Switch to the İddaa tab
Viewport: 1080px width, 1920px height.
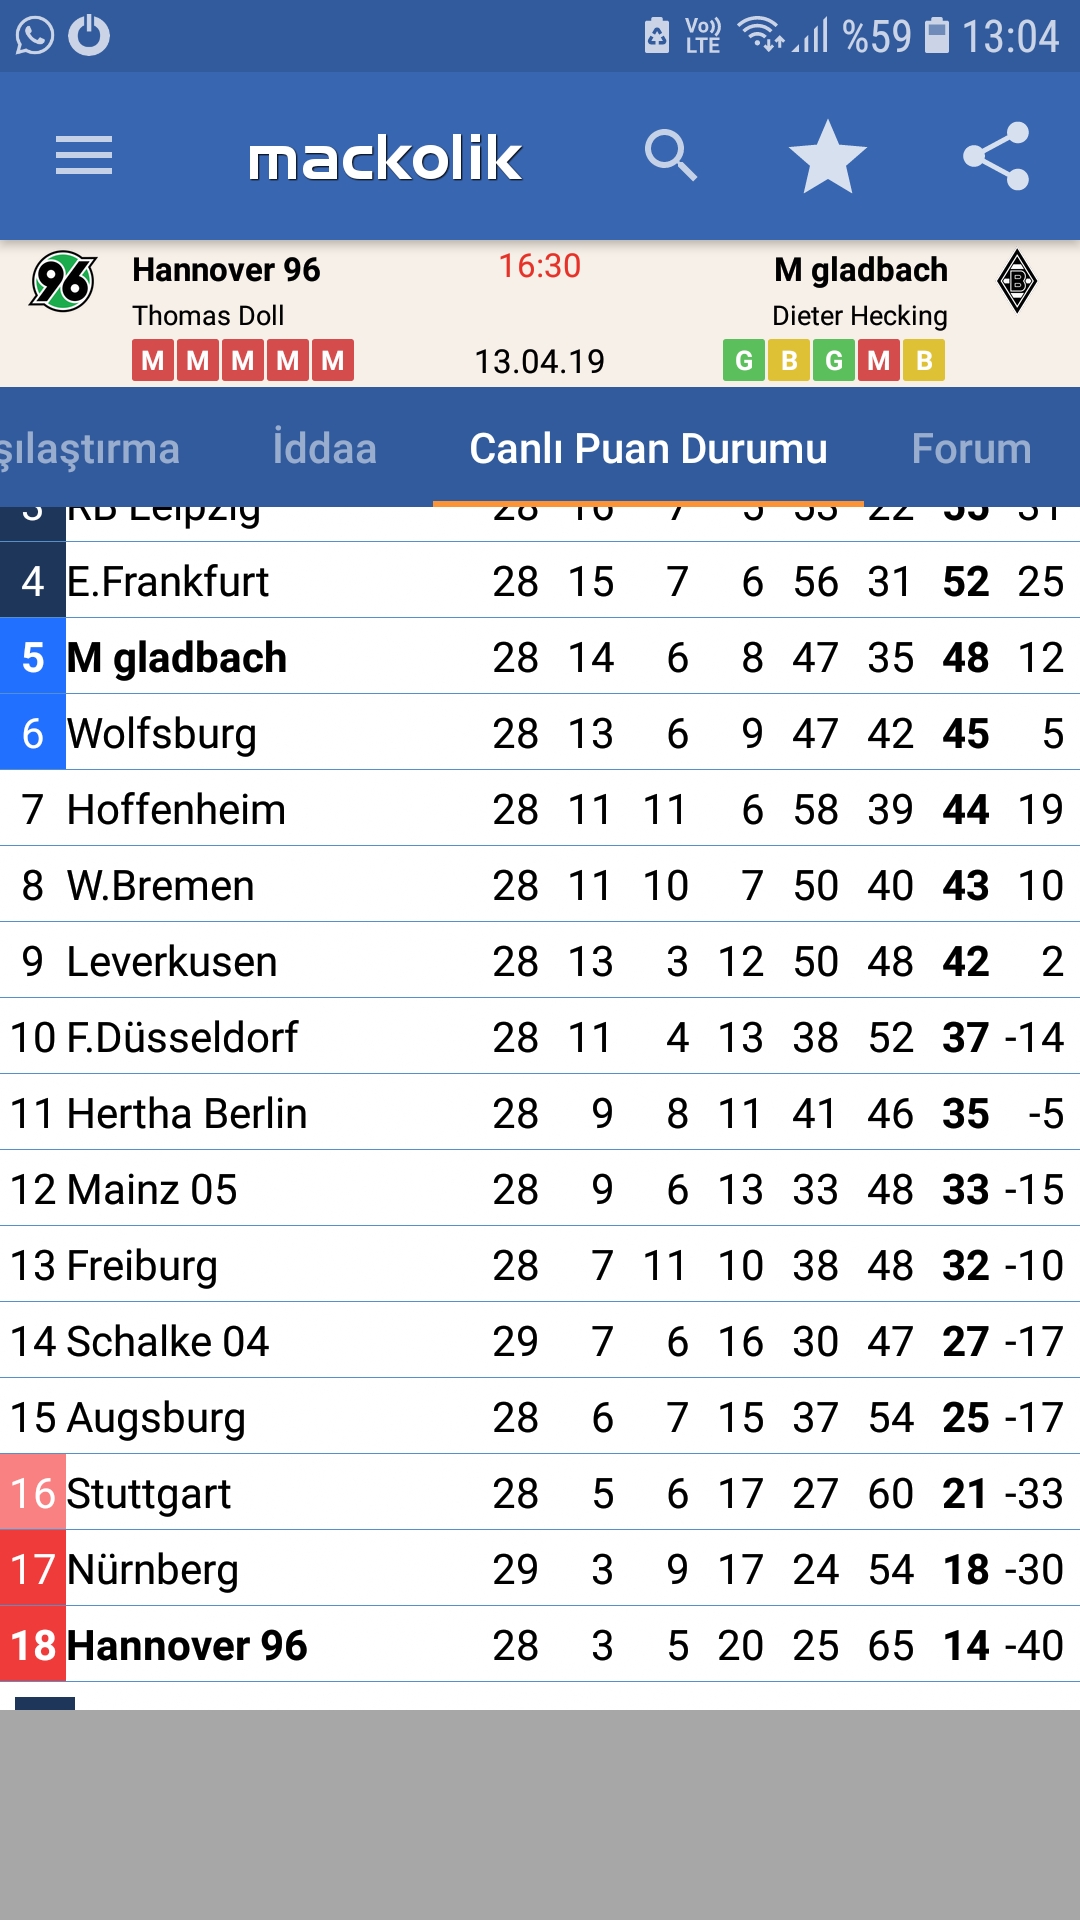click(325, 448)
